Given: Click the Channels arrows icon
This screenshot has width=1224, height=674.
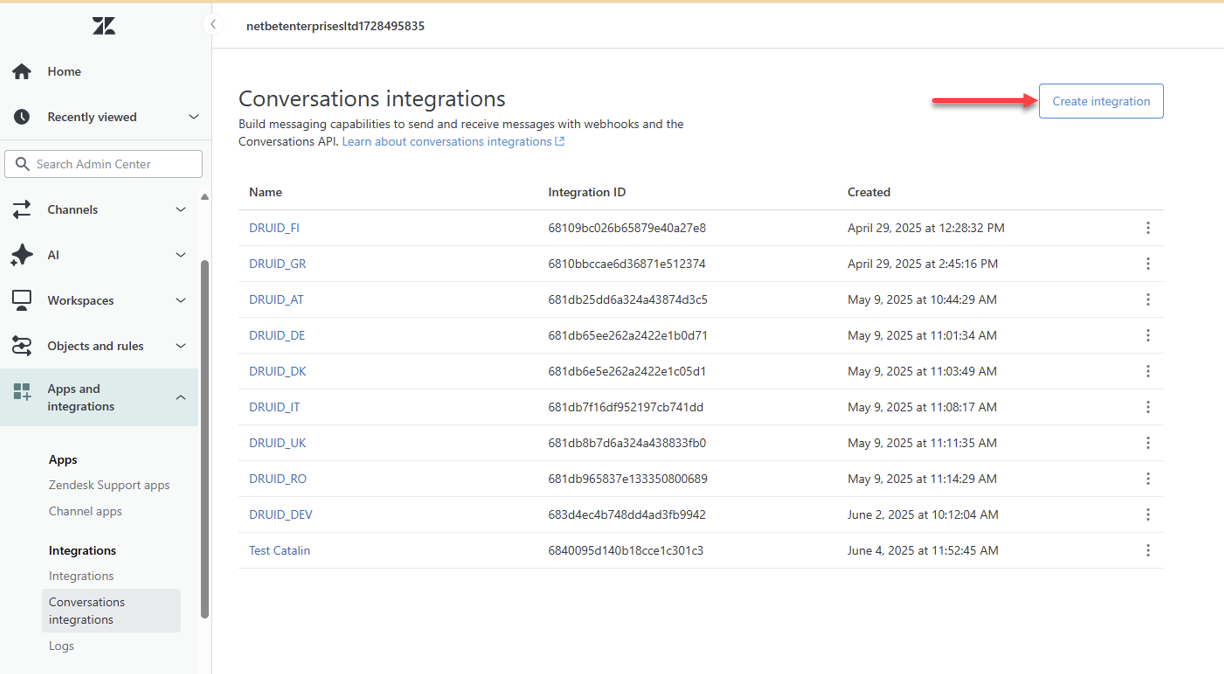Looking at the screenshot, I should click(x=22, y=210).
